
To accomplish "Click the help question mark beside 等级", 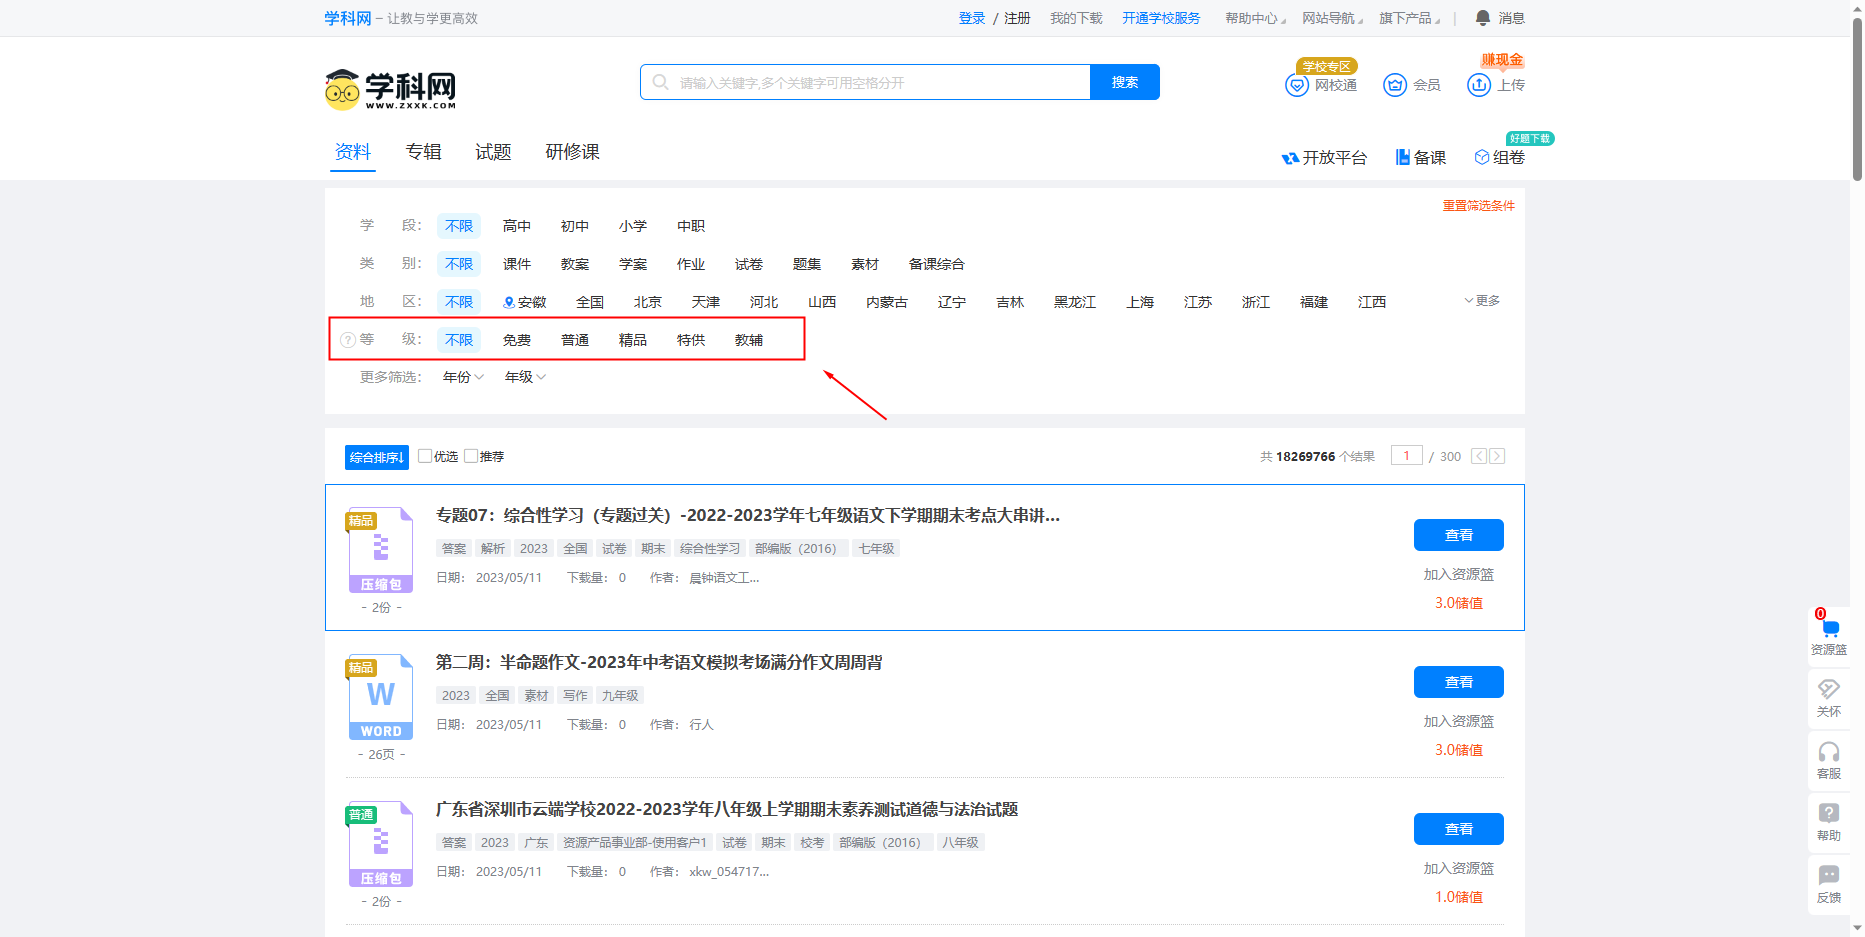I will coord(348,340).
